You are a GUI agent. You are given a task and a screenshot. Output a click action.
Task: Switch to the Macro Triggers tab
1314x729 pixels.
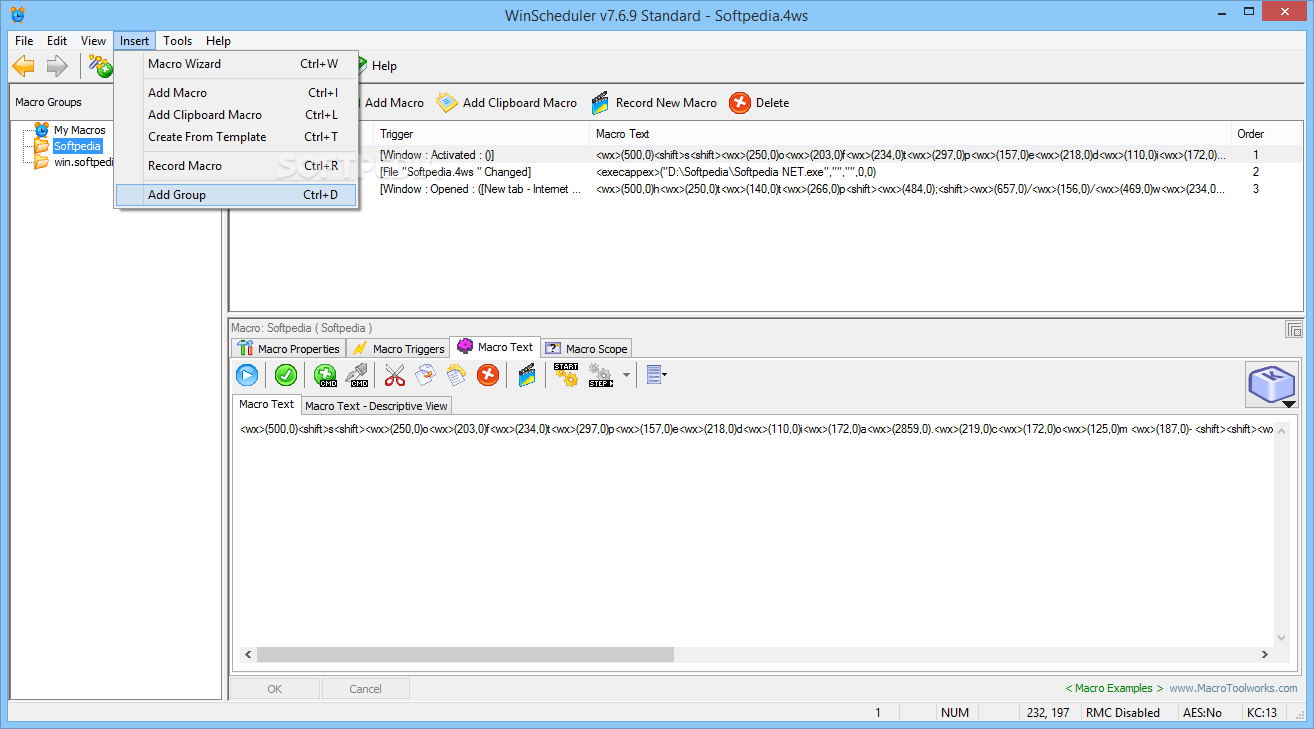click(398, 348)
